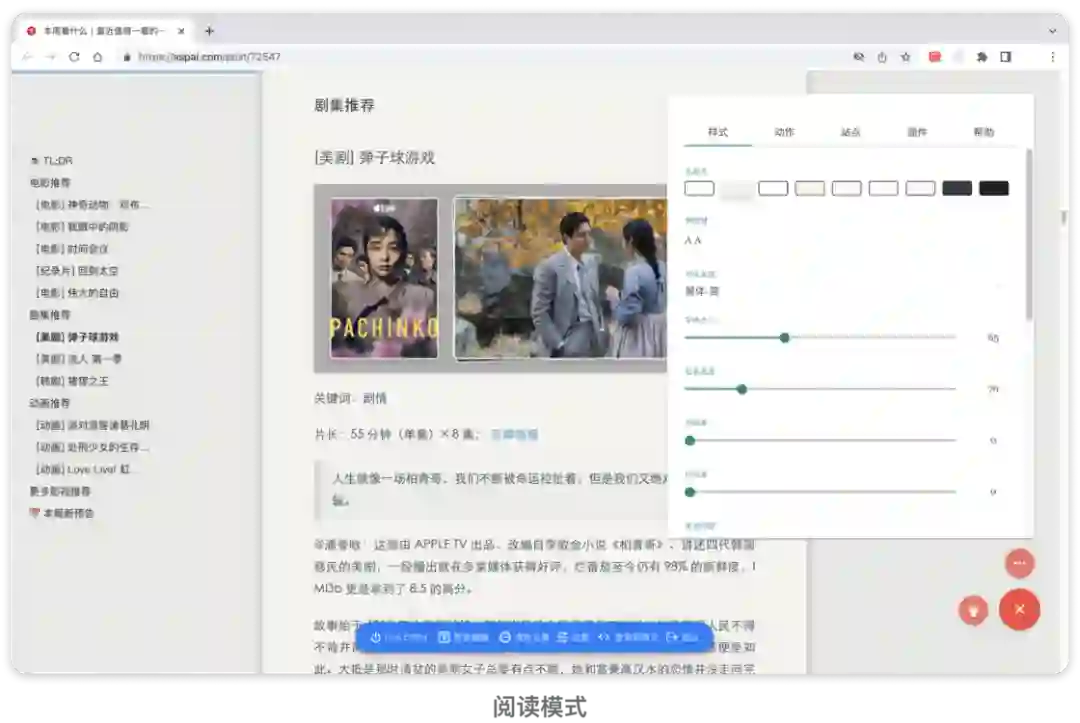Click the 剧集推荐 article heading
1080x723 pixels.
(344, 105)
